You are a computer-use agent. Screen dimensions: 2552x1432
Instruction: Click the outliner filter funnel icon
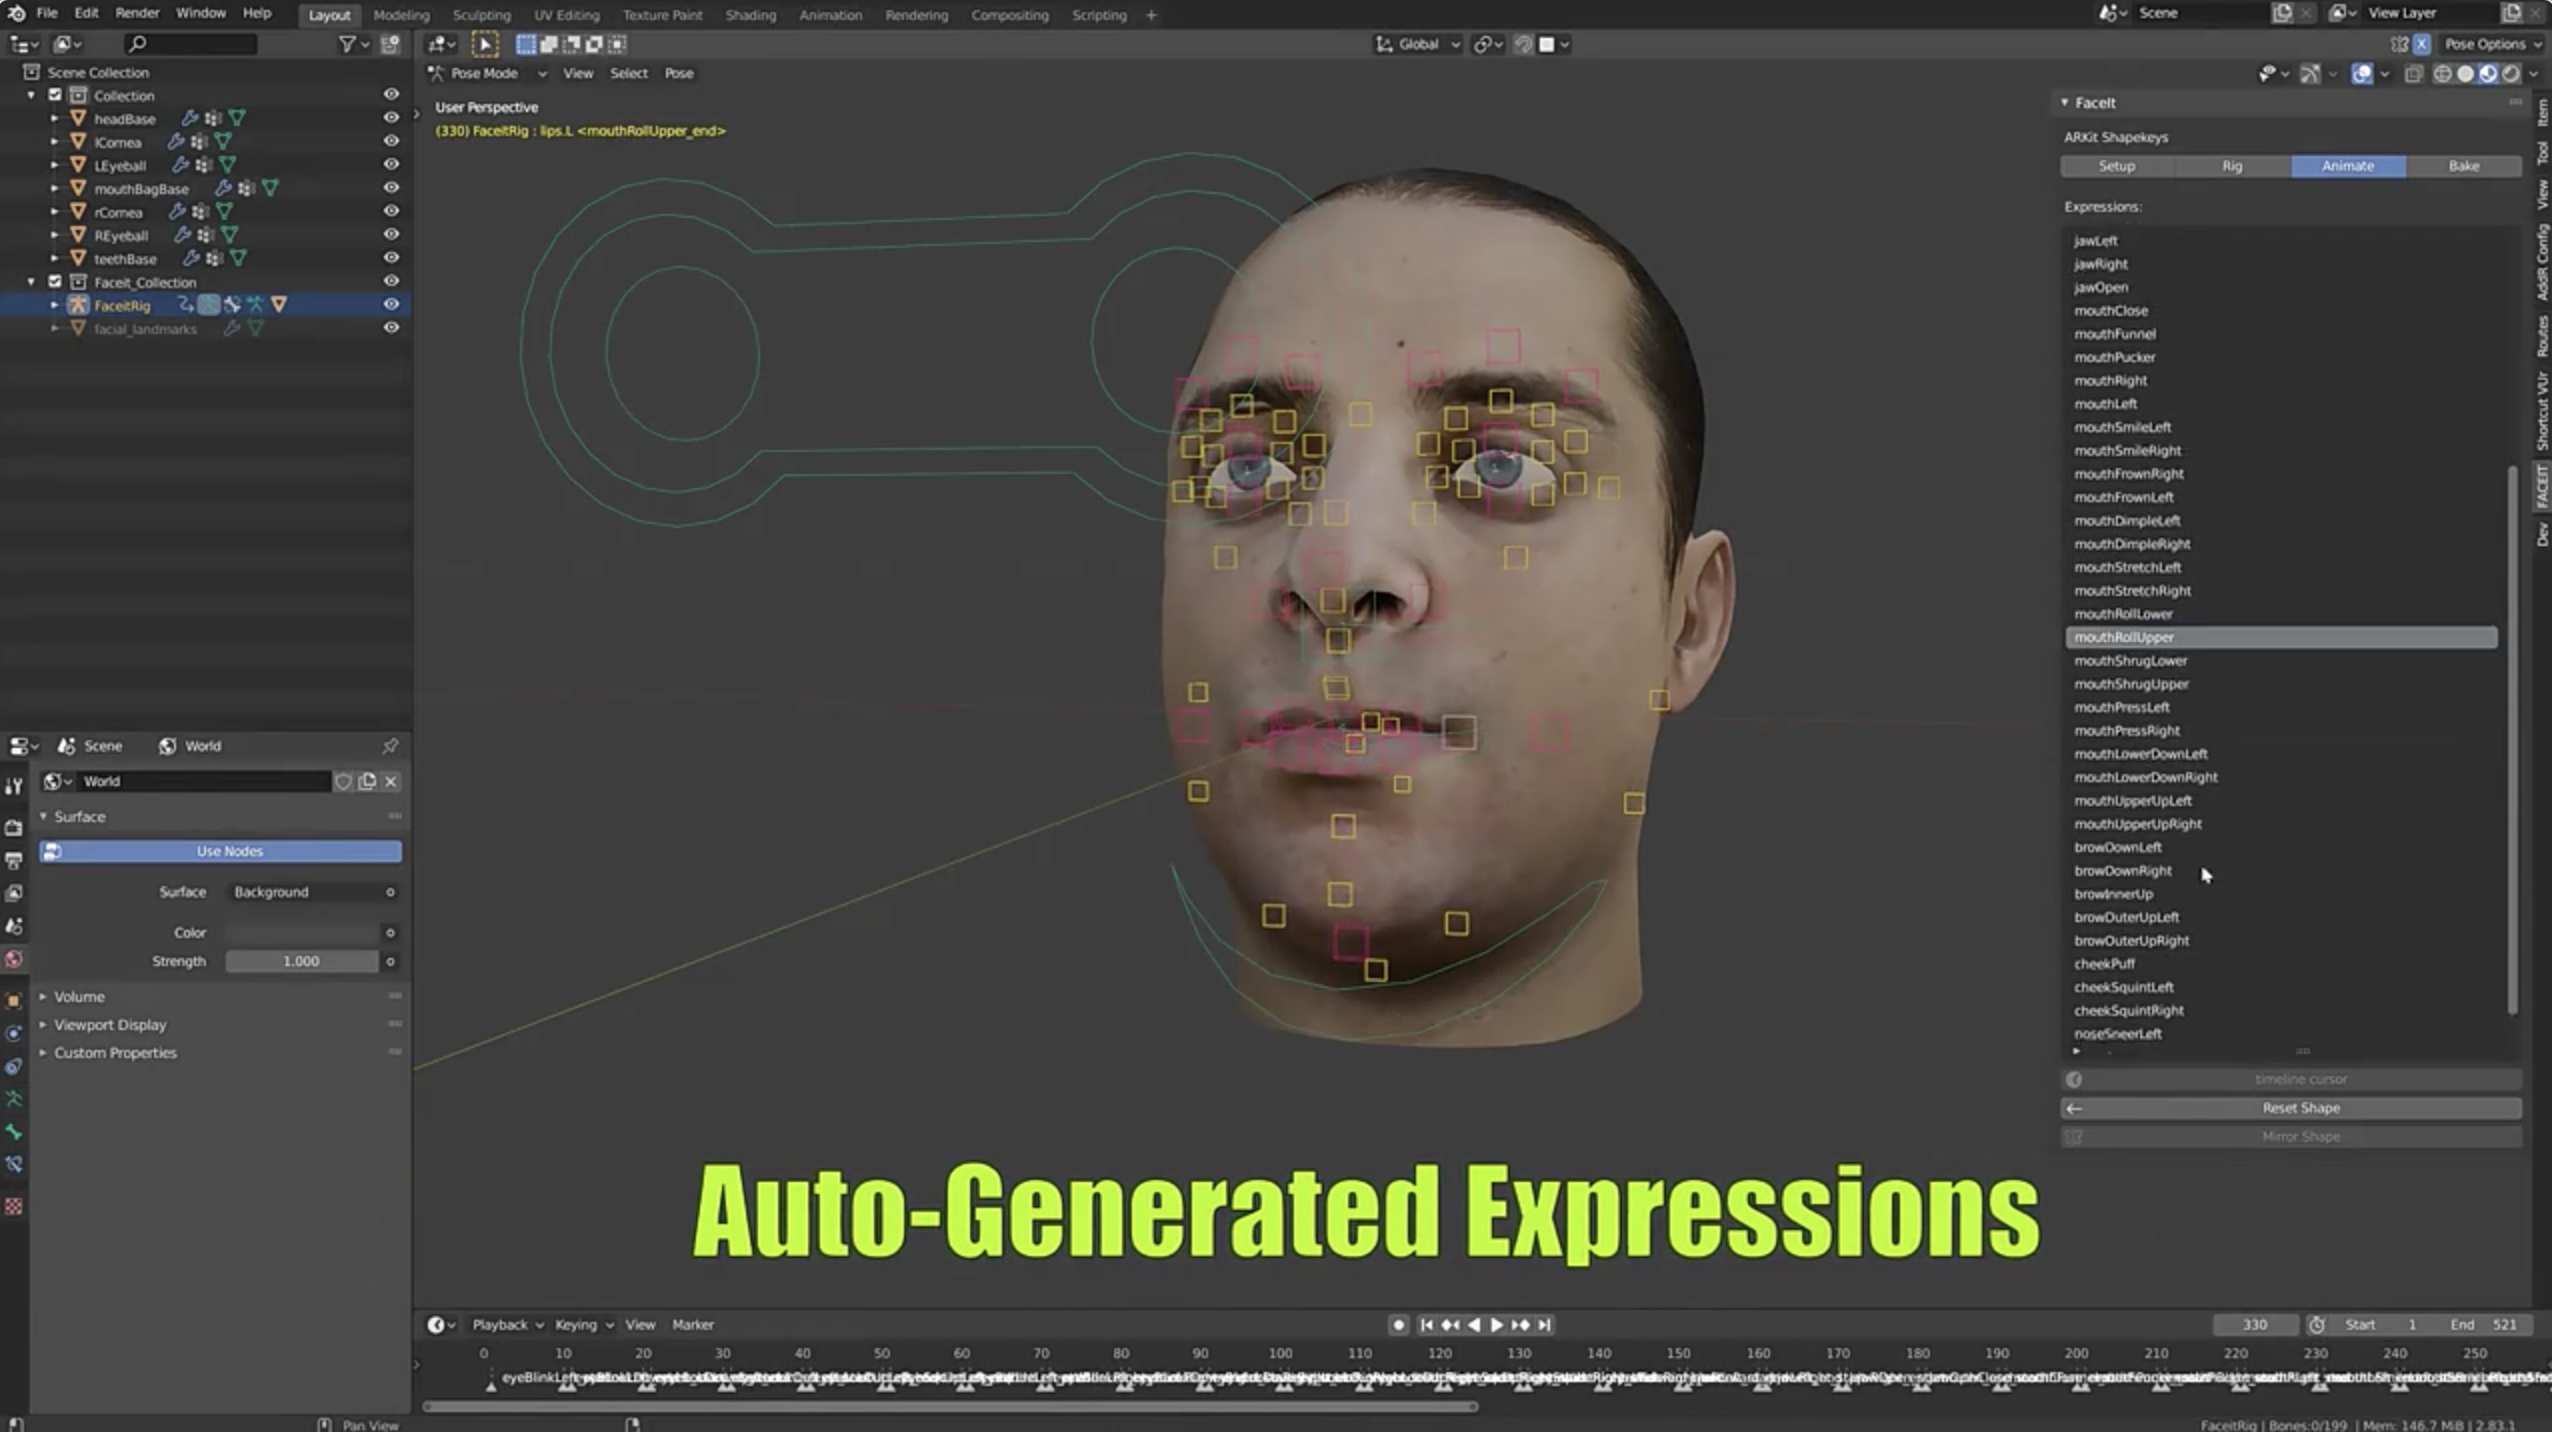(347, 44)
